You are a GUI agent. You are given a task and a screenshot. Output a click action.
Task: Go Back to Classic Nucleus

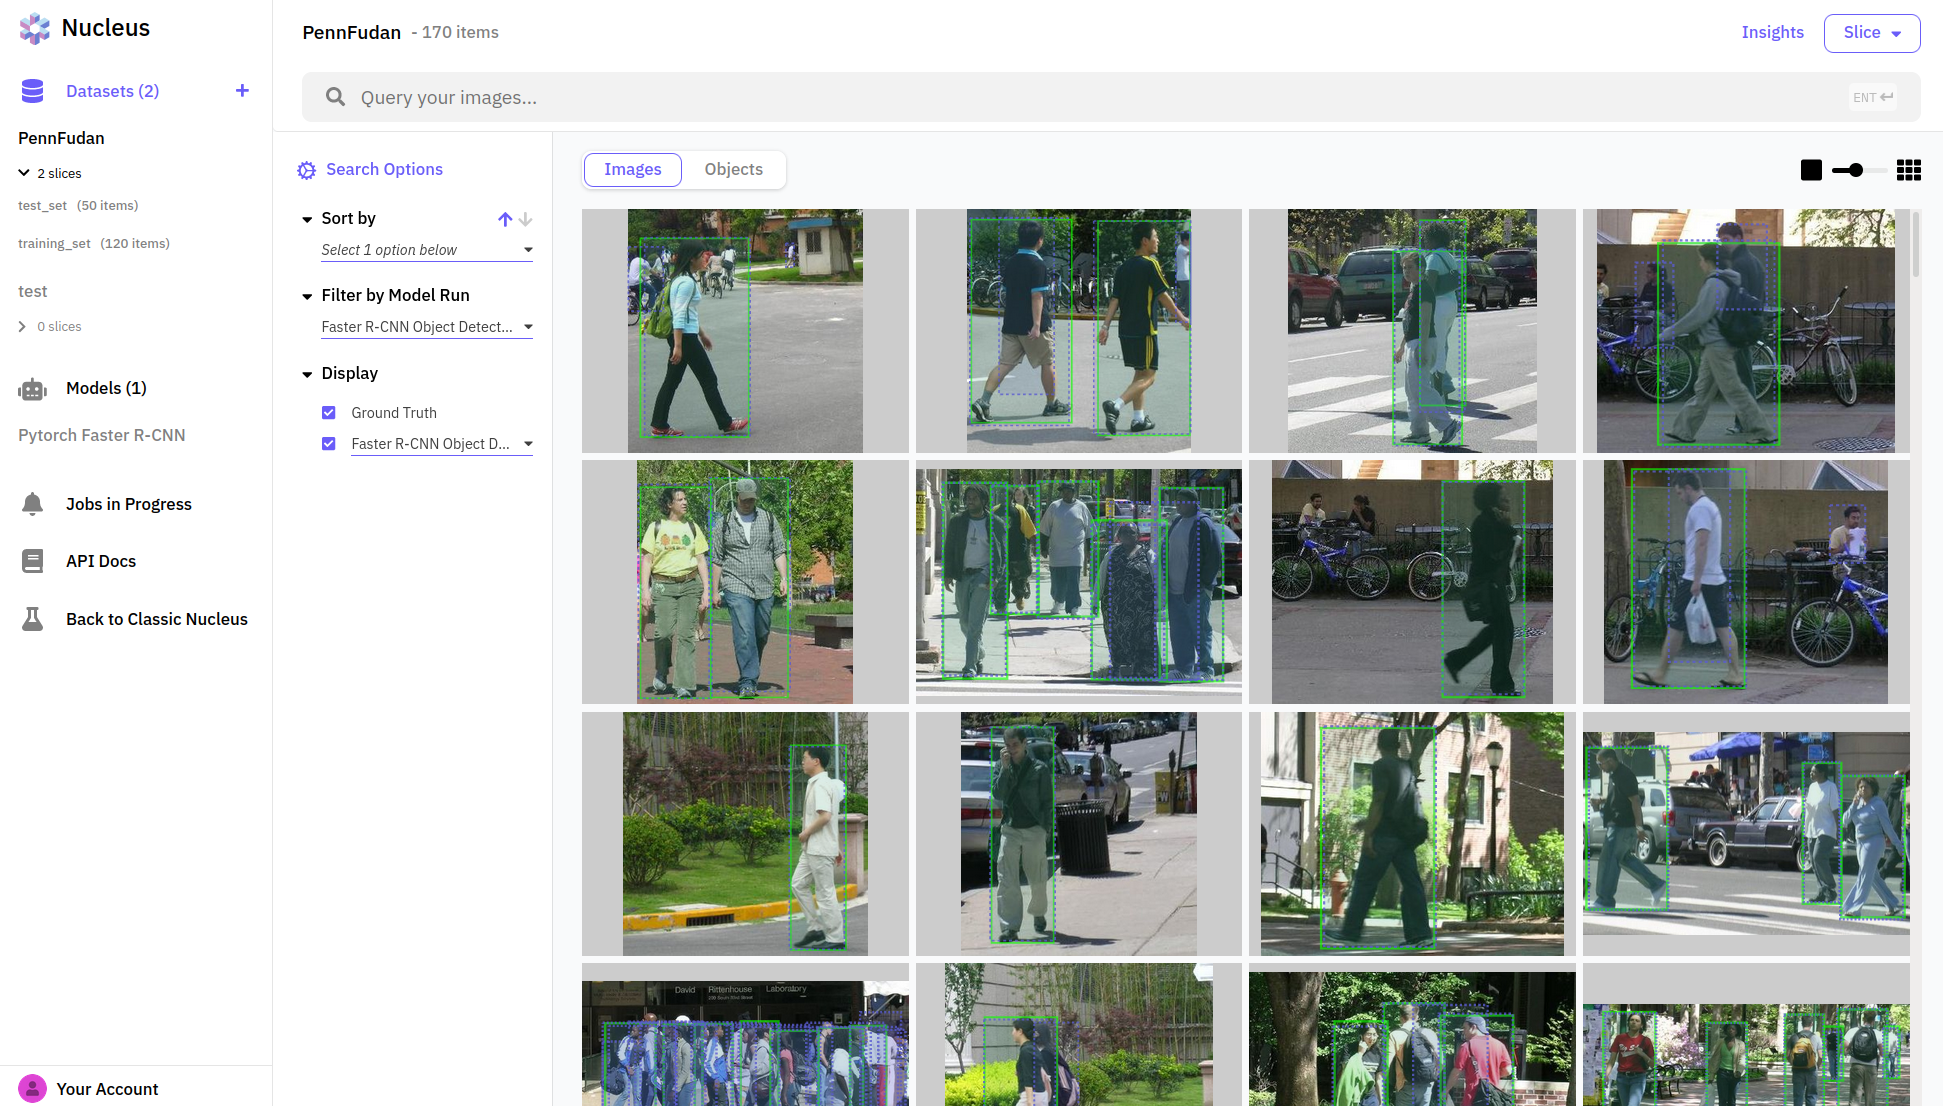pyautogui.click(x=157, y=619)
